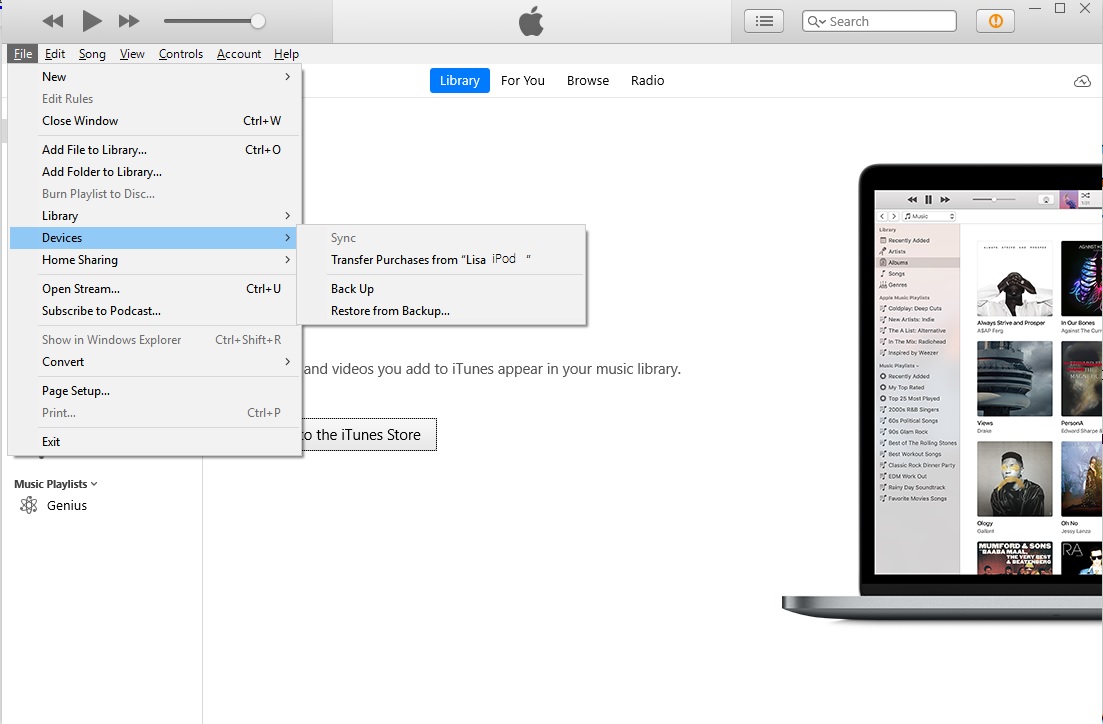The image size is (1103, 724).
Task: Expand the Home Sharing submenu
Action: [155, 260]
